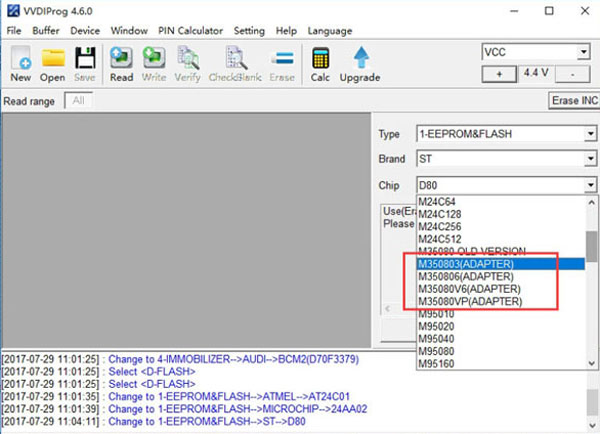Screen dimensions: 600x434
Task: Select M24C64 in the chip list
Action: point(501,202)
